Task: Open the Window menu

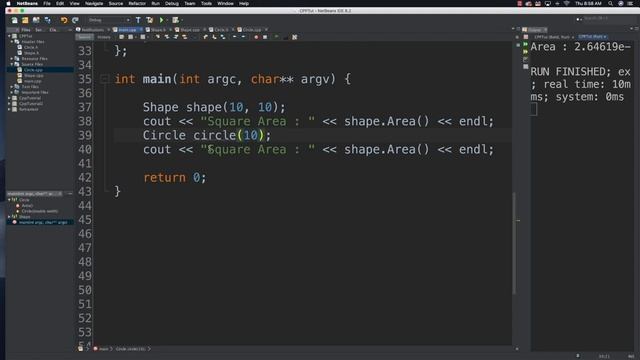Action: coord(225,3)
